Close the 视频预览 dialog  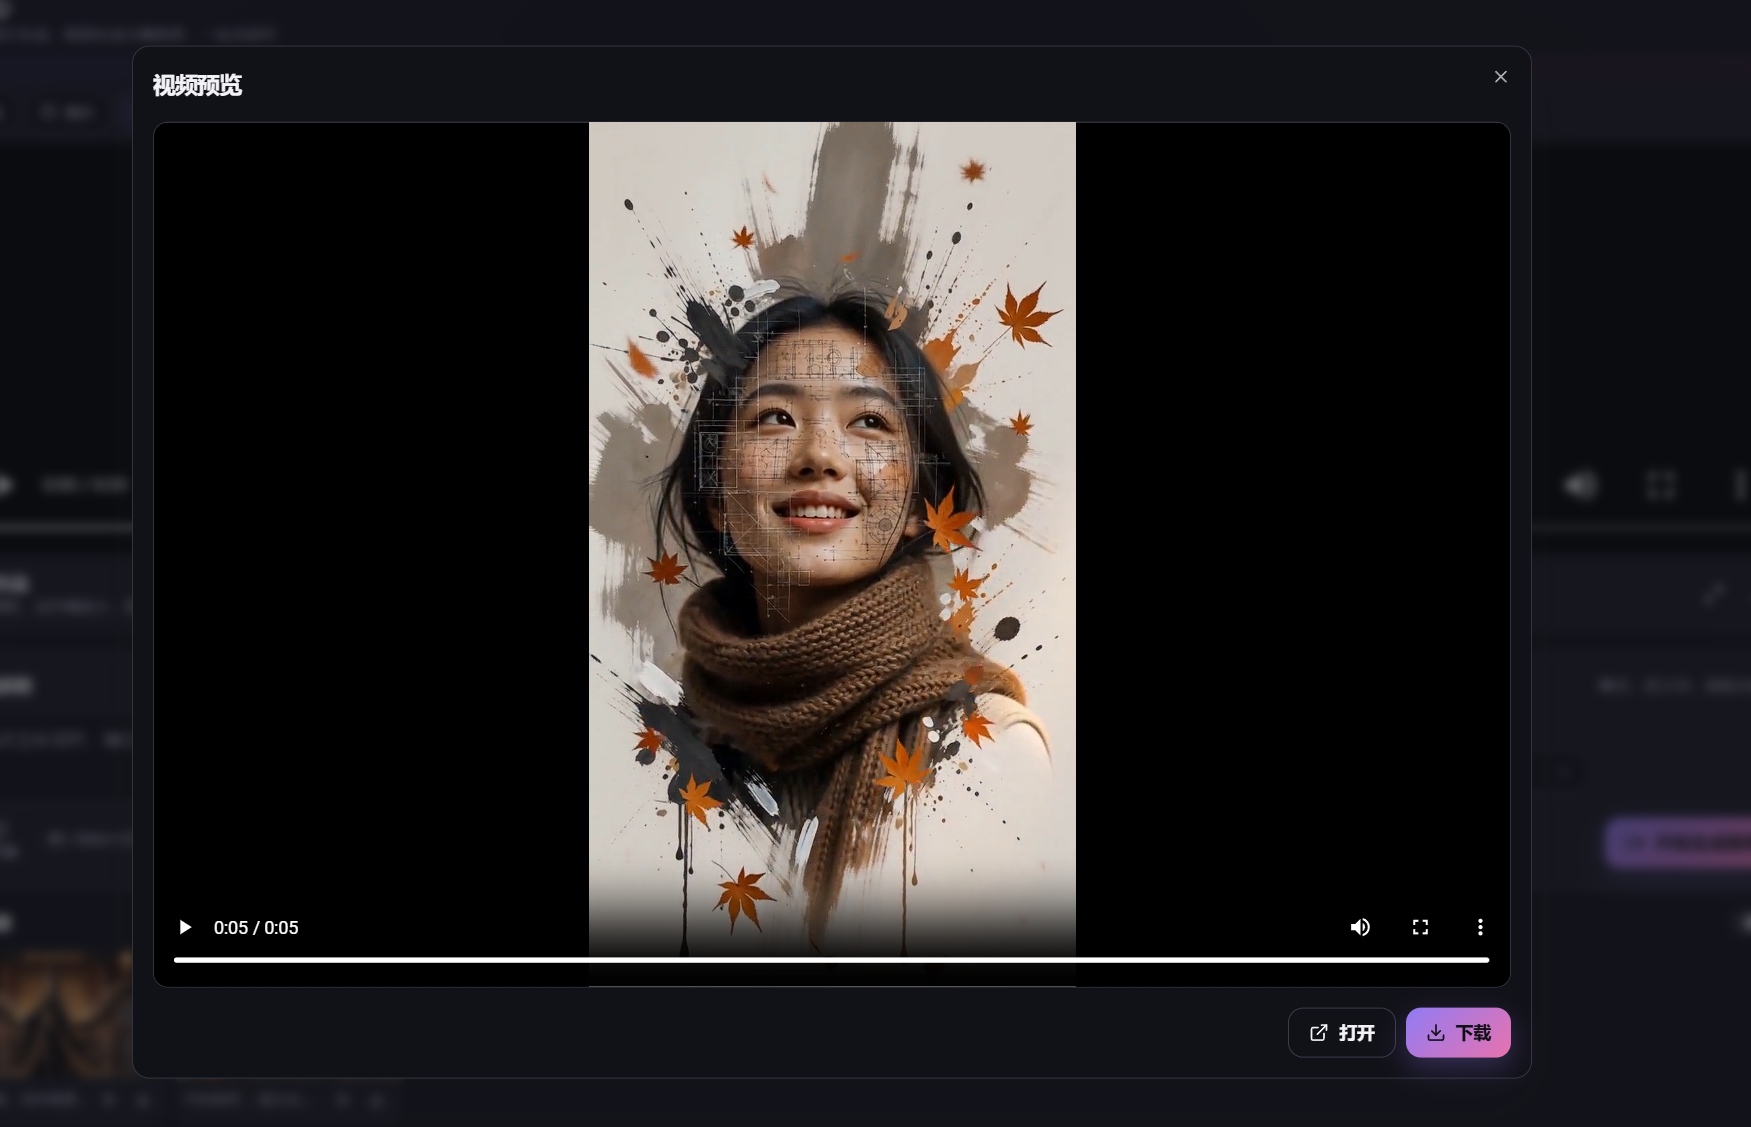[x=1500, y=77]
